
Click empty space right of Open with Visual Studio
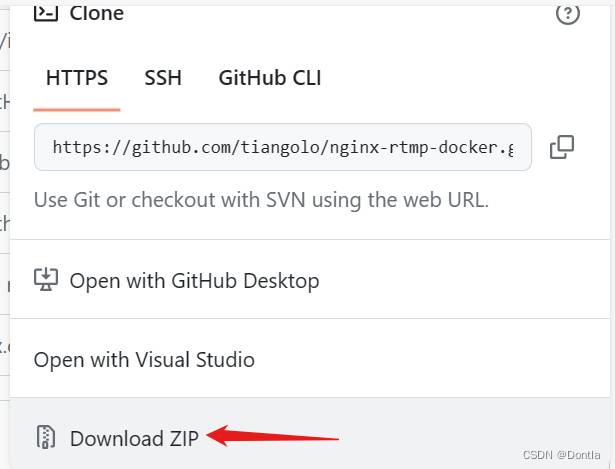tap(431, 359)
